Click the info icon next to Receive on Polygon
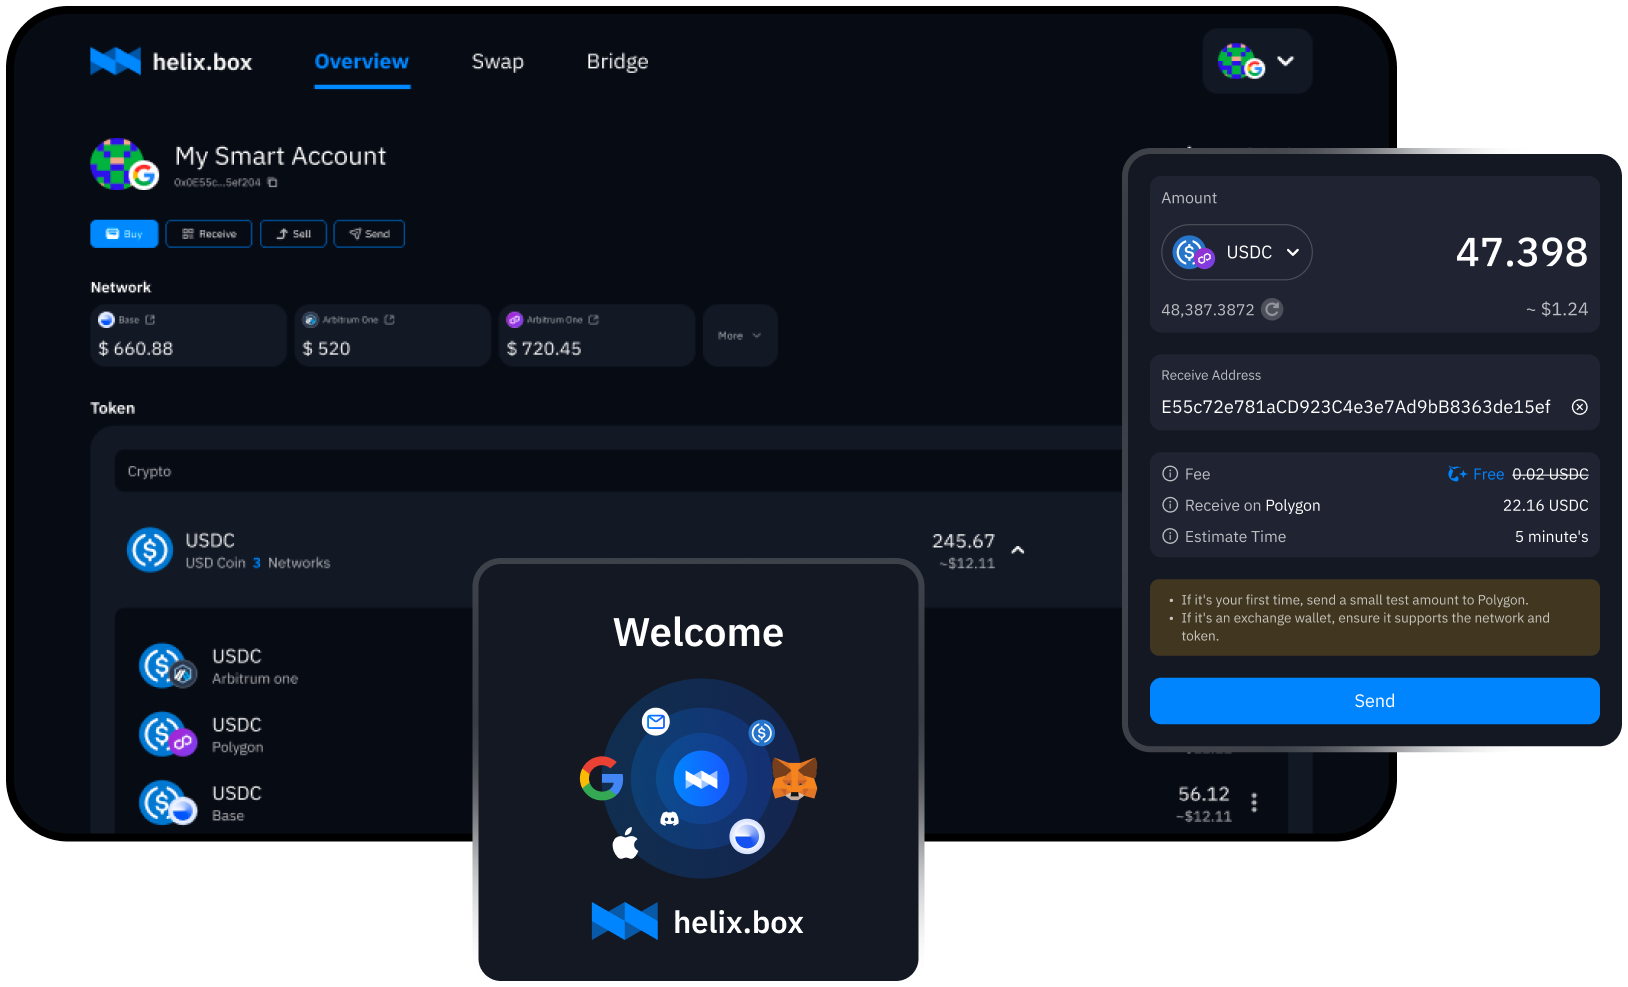Image resolution: width=1628 pixels, height=987 pixels. tap(1170, 505)
